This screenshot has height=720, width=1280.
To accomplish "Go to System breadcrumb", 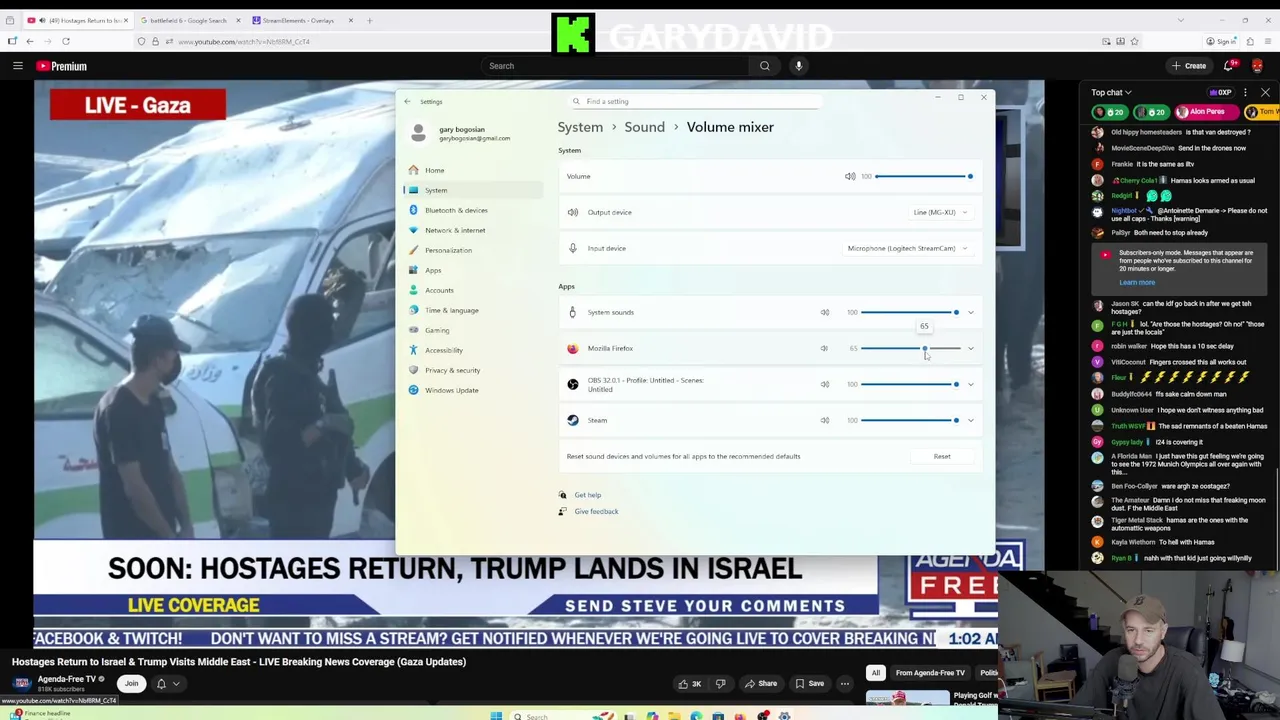I will [x=580, y=127].
